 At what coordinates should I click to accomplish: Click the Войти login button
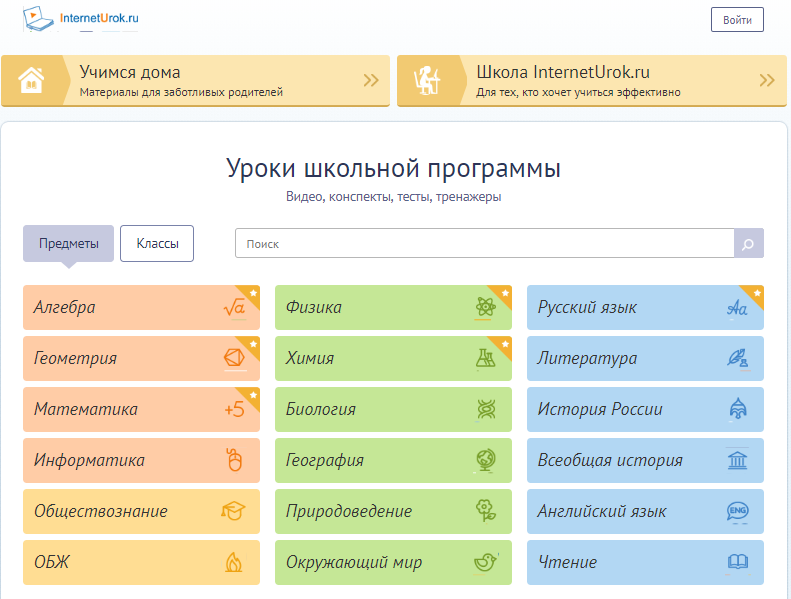[737, 20]
